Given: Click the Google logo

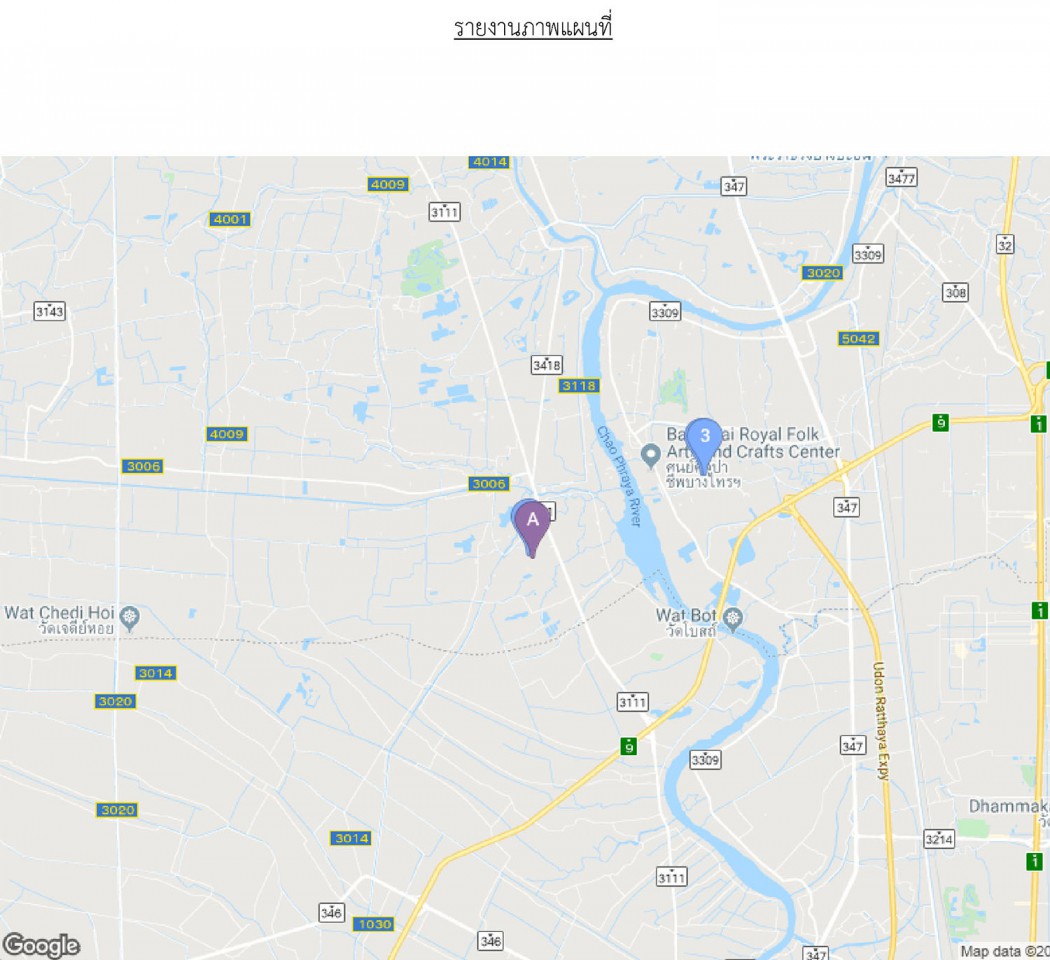Looking at the screenshot, I should click(41, 945).
